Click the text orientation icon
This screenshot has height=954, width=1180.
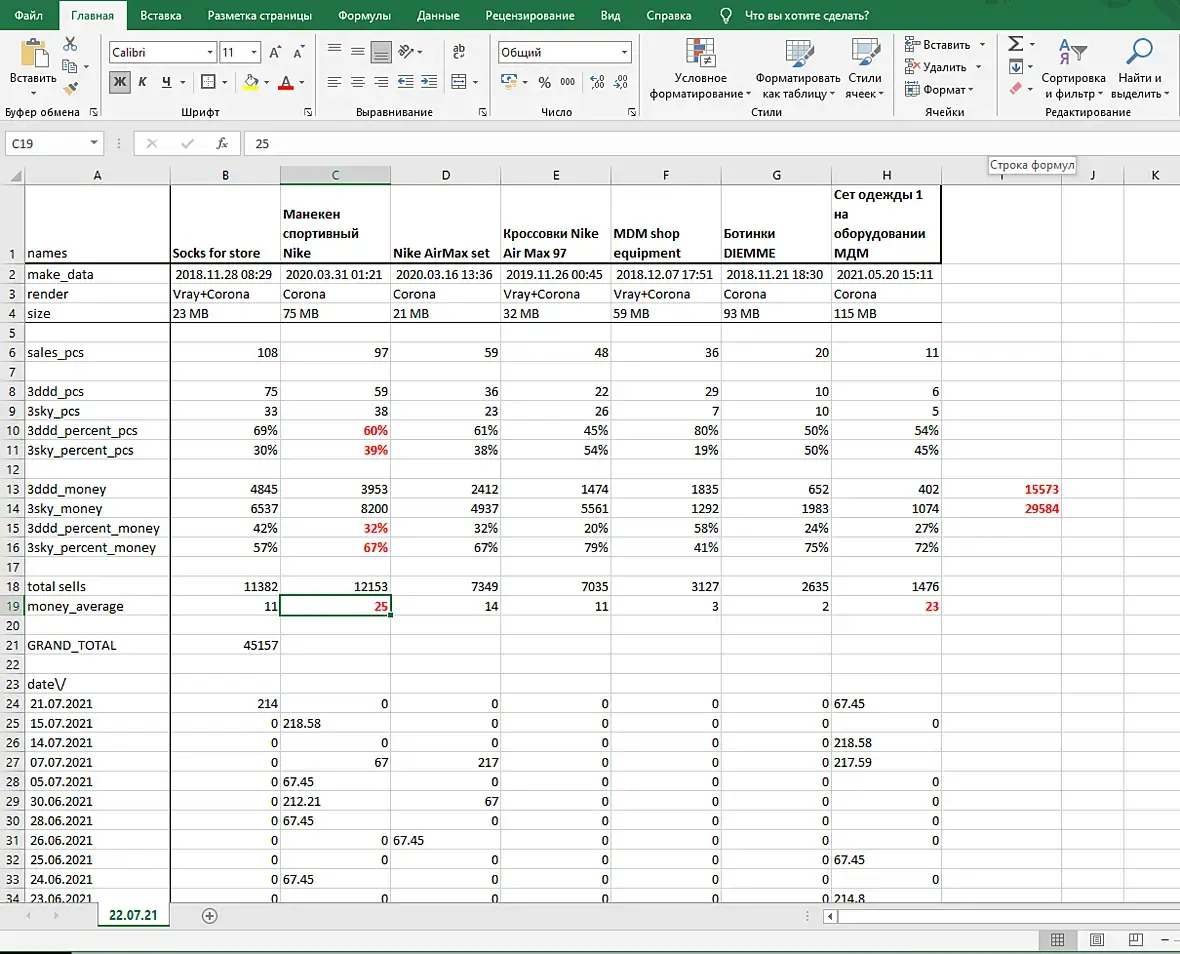406,51
